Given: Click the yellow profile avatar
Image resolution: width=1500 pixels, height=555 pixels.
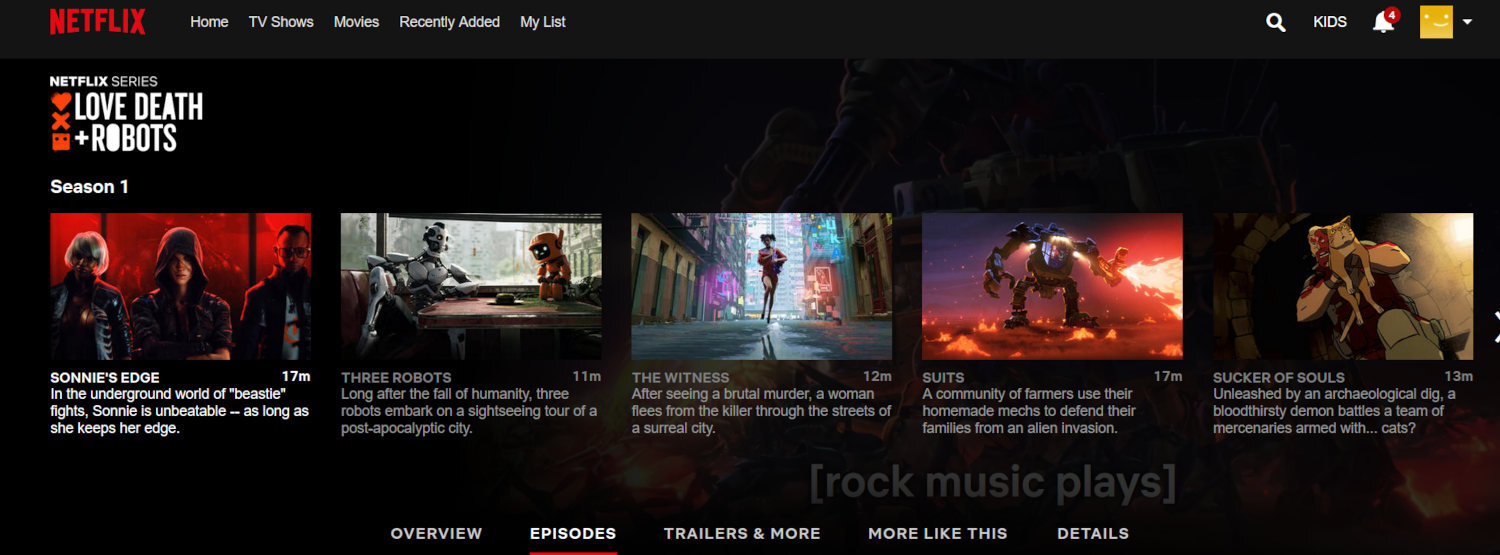Looking at the screenshot, I should (x=1436, y=22).
